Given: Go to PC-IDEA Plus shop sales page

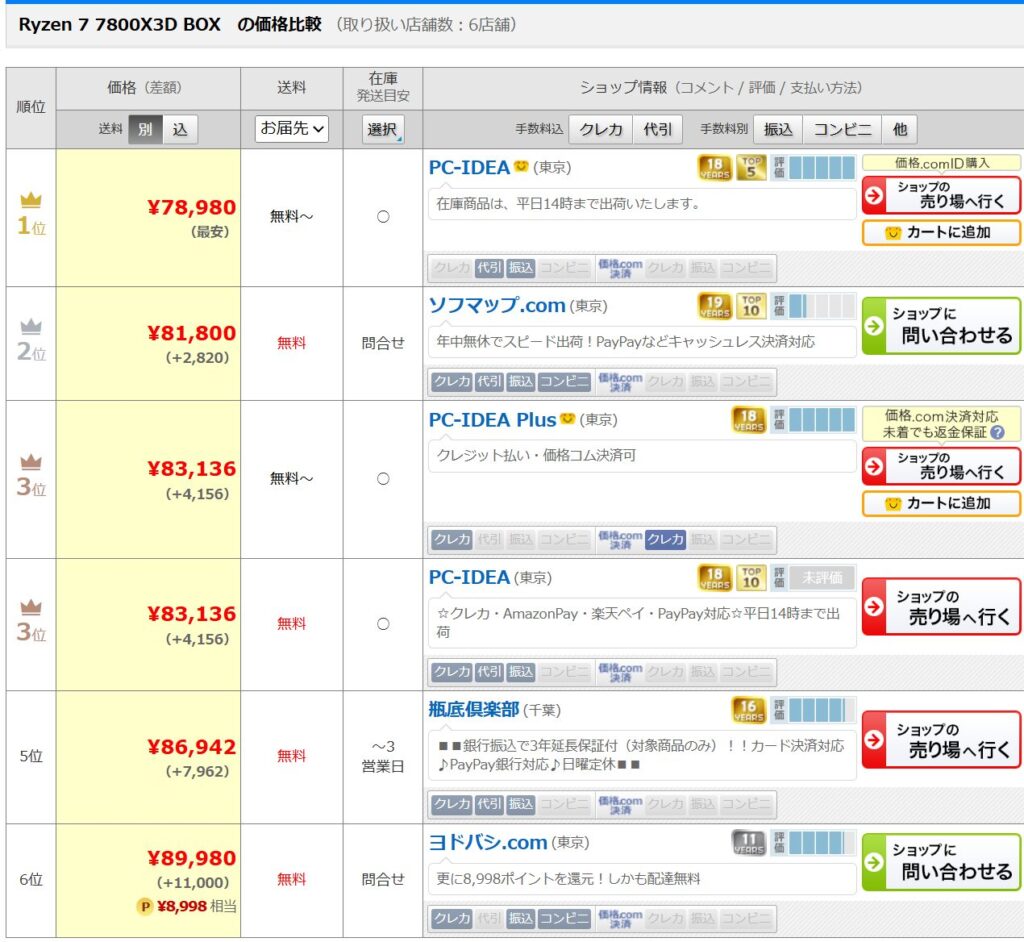Looking at the screenshot, I should [941, 466].
